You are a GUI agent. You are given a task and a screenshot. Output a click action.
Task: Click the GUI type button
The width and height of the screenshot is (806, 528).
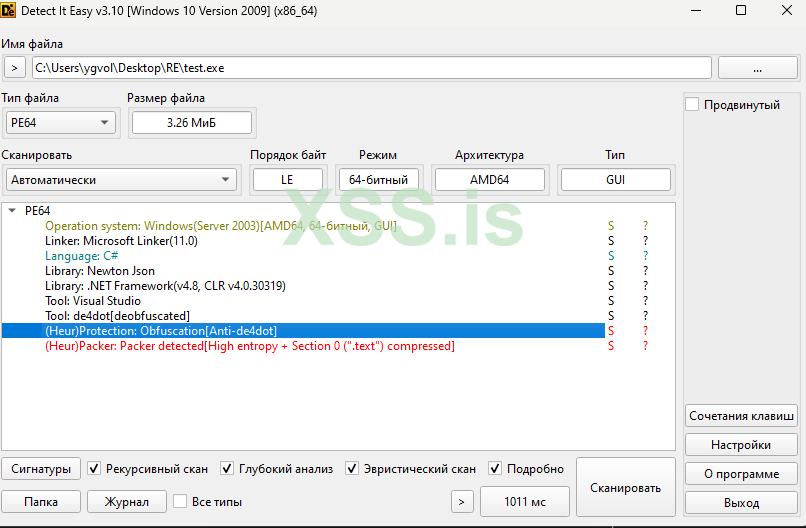click(x=615, y=180)
